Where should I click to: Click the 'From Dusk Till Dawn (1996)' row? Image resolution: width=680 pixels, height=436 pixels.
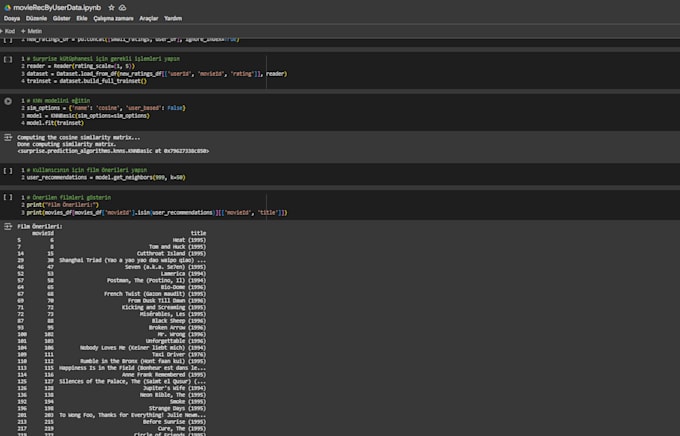[112, 301]
